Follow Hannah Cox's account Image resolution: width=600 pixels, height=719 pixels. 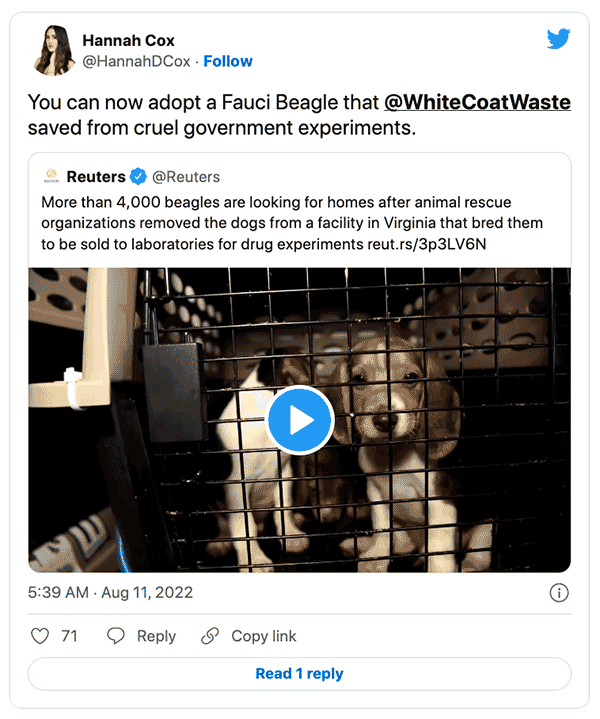[228, 61]
